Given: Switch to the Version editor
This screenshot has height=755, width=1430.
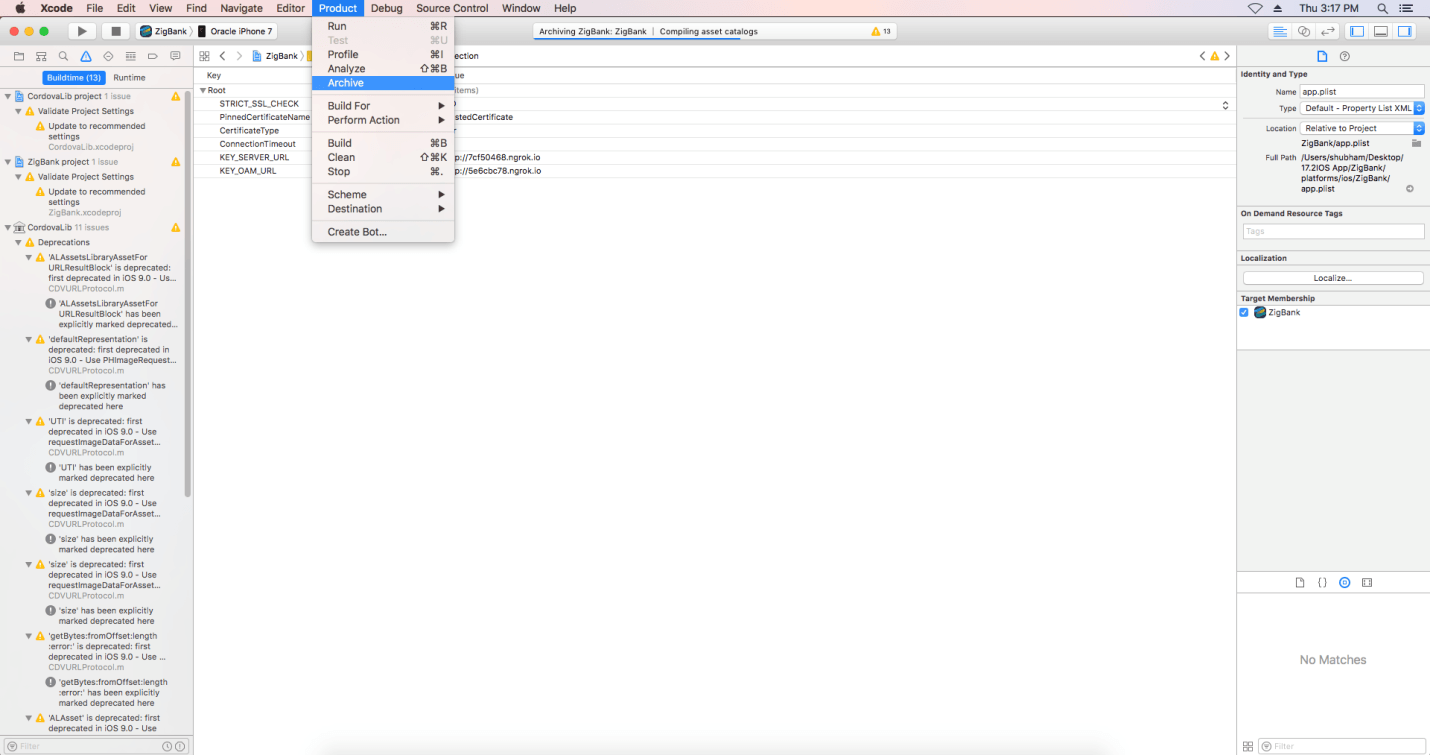Looking at the screenshot, I should click(x=1328, y=31).
